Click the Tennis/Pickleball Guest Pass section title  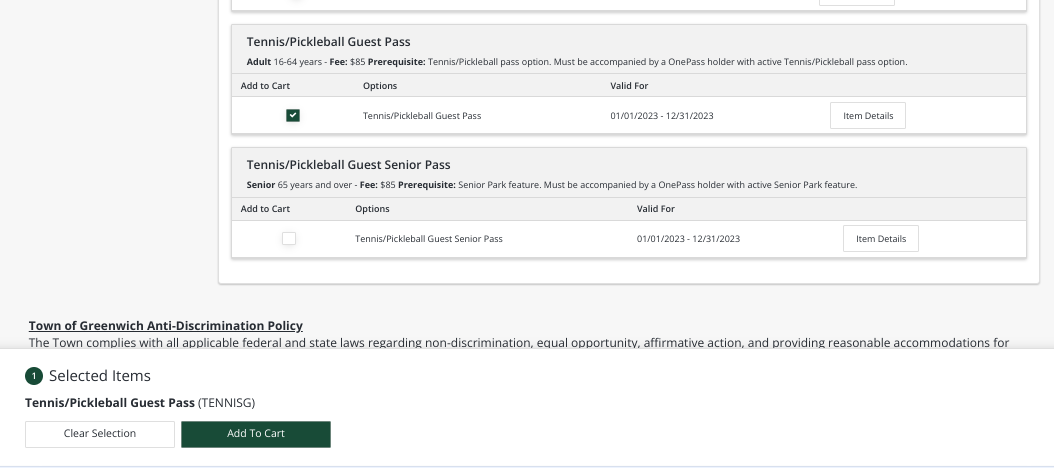click(x=328, y=42)
